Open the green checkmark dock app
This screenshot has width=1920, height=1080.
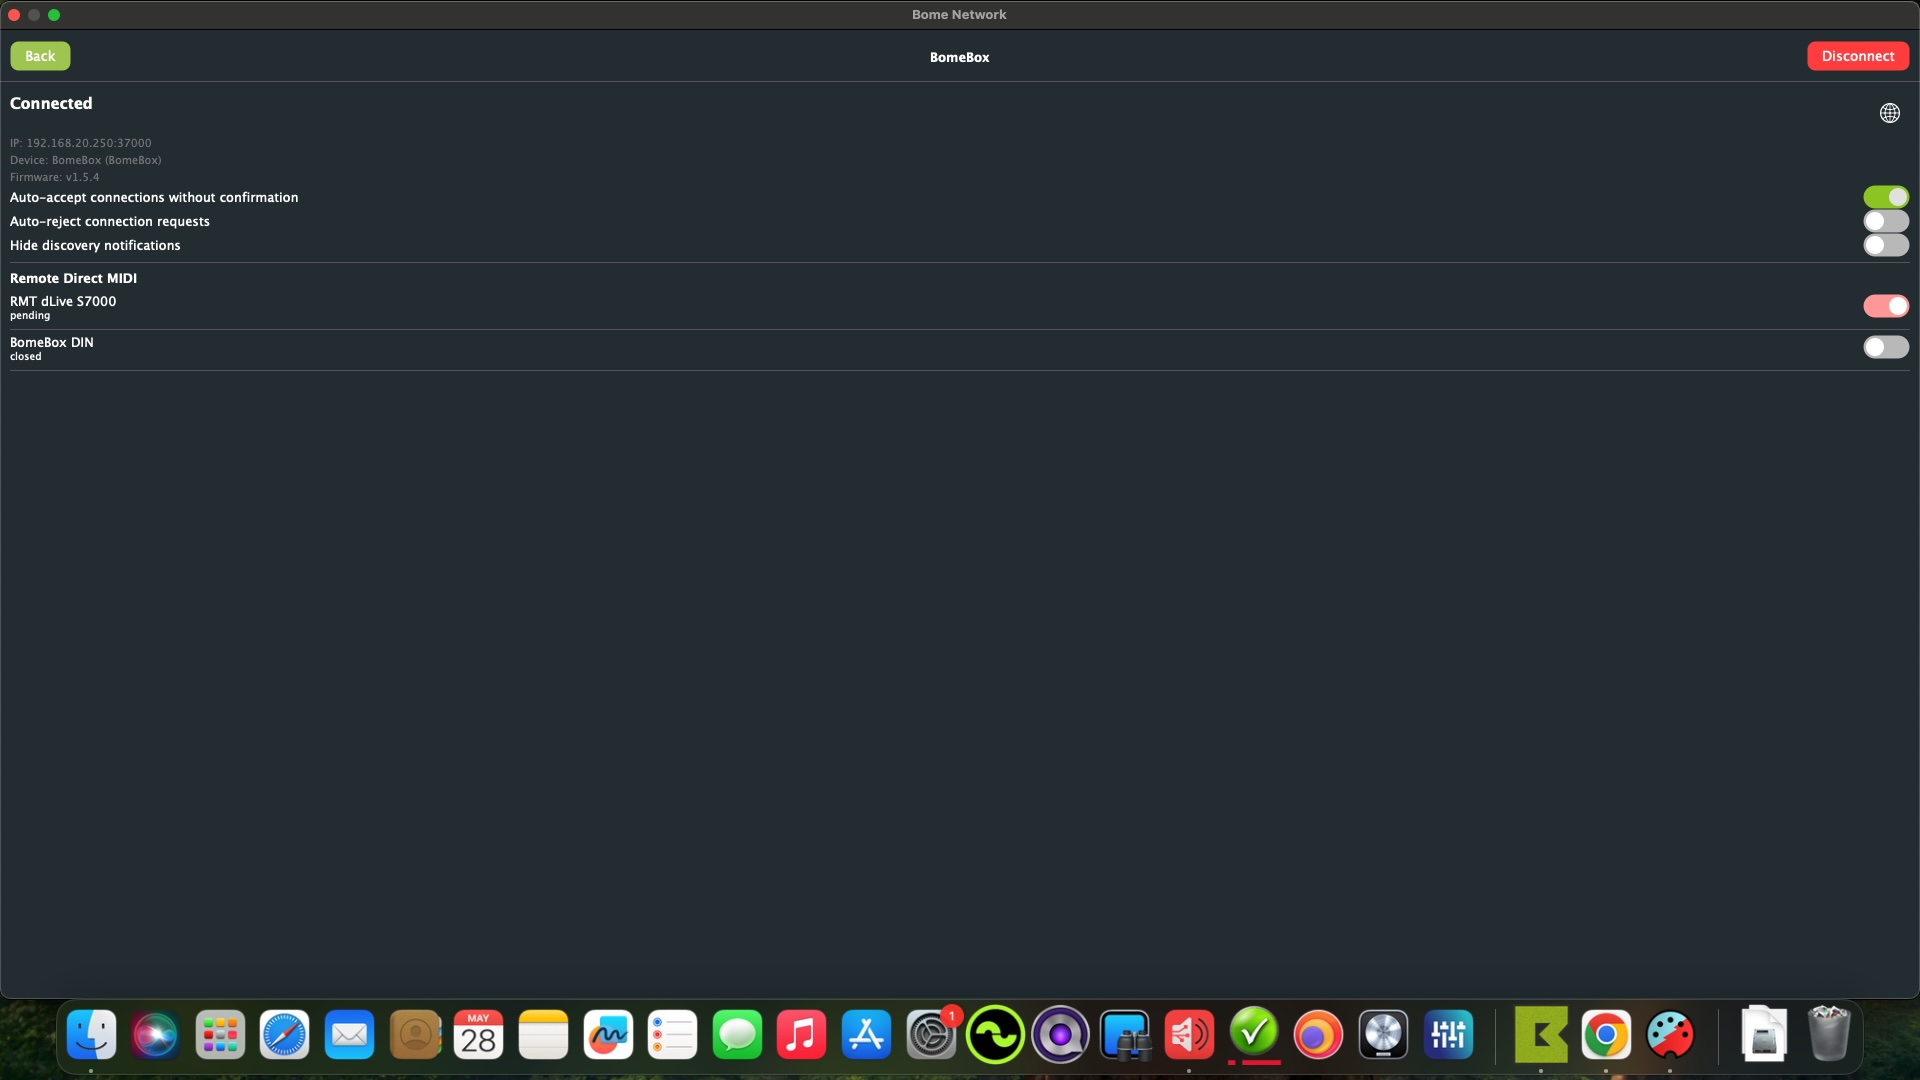[x=1254, y=1032]
